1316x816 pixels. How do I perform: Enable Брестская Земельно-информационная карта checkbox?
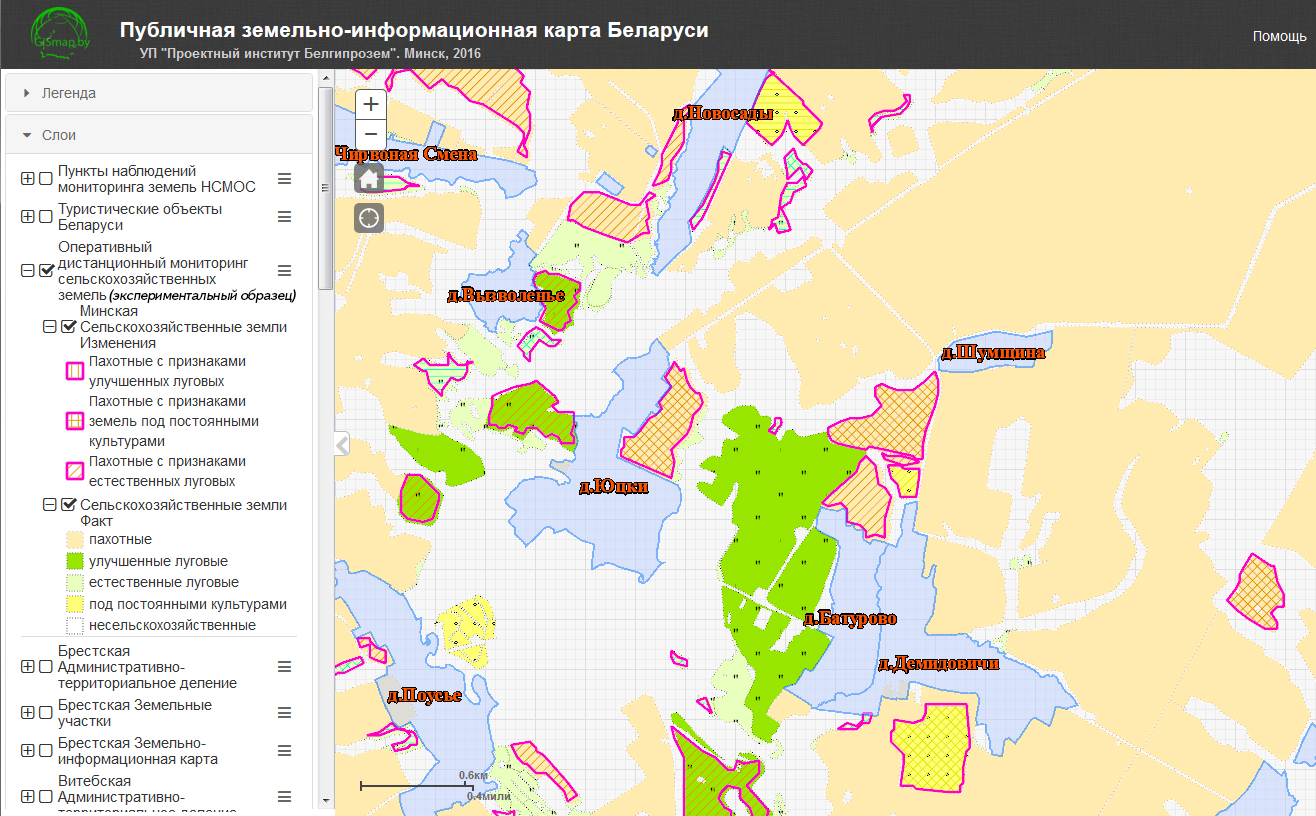pos(46,751)
